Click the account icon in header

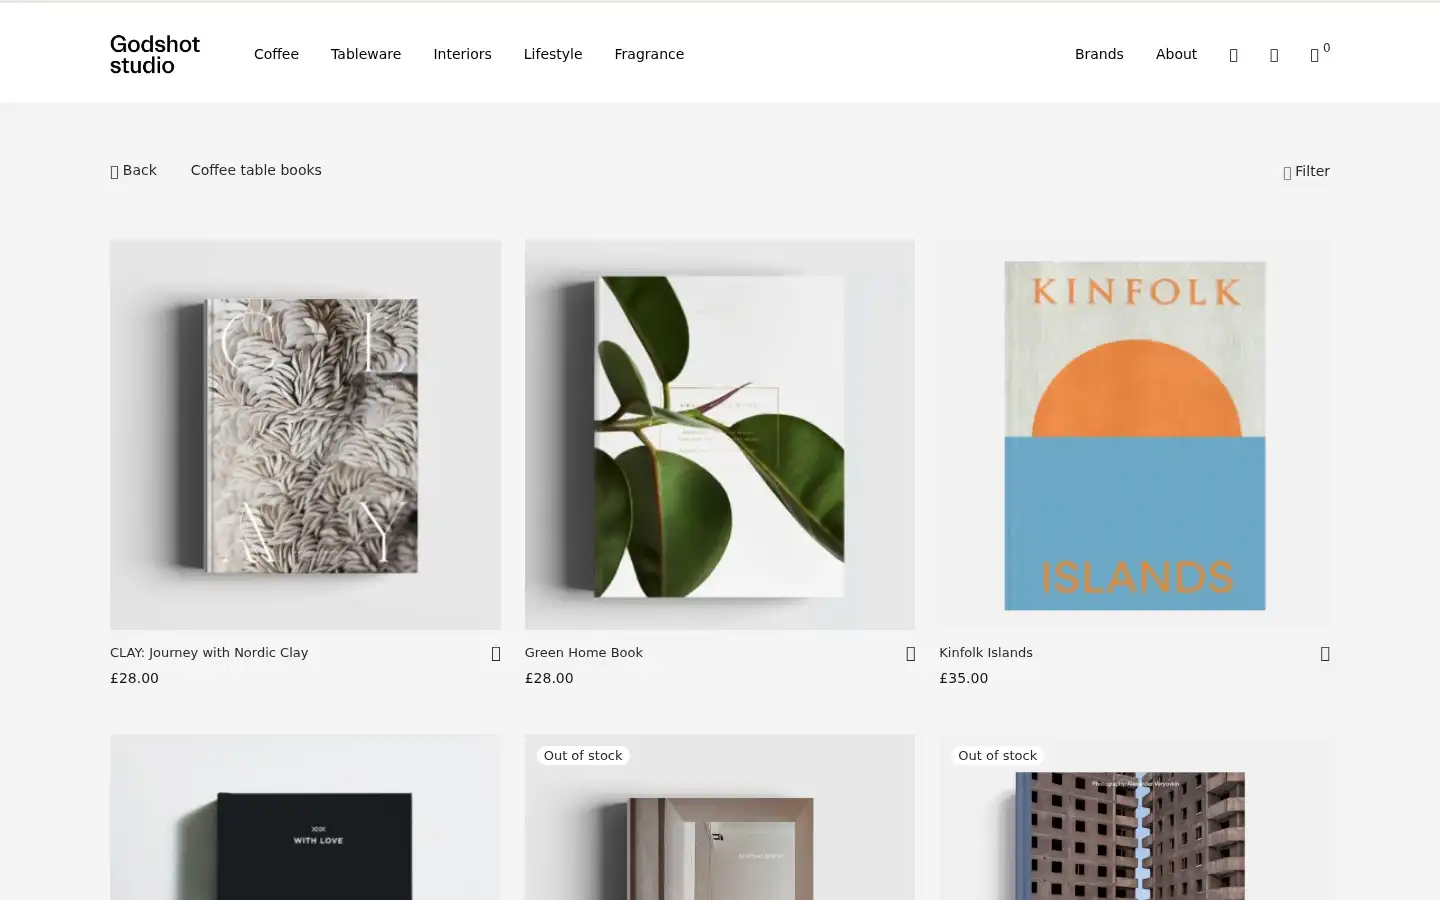[1274, 55]
